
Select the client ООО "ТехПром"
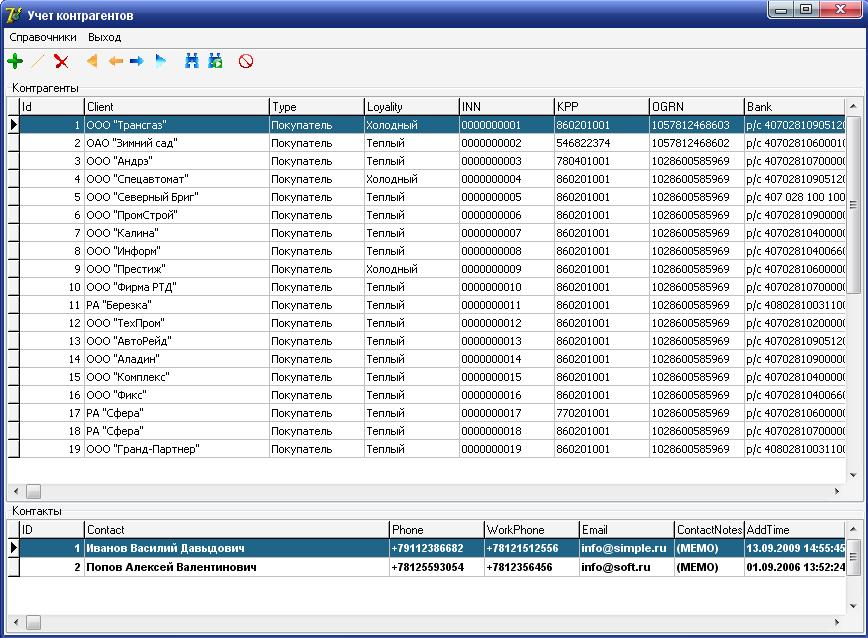[x=177, y=323]
